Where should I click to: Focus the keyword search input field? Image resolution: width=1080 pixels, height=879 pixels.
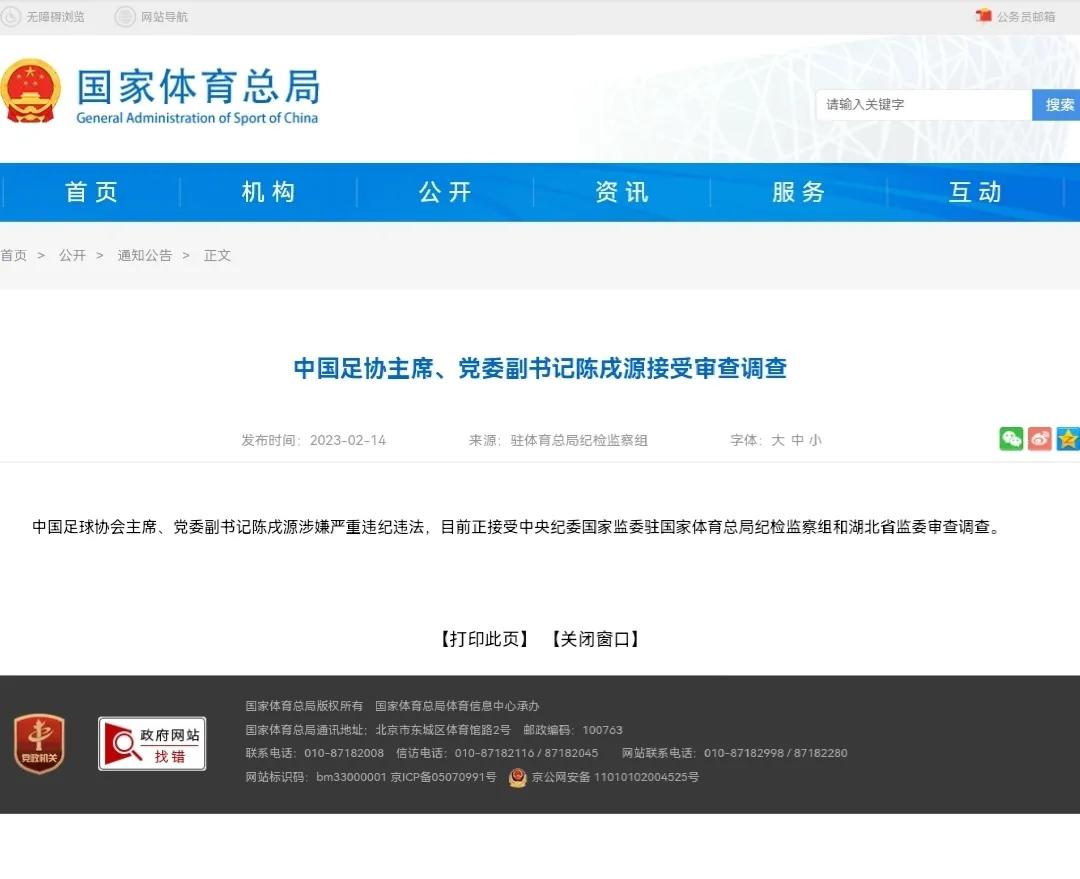click(924, 105)
